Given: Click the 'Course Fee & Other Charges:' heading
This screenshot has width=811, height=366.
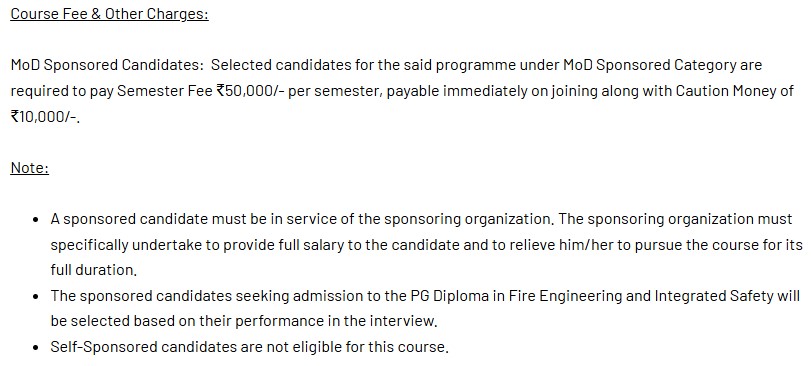Looking at the screenshot, I should (x=109, y=14).
